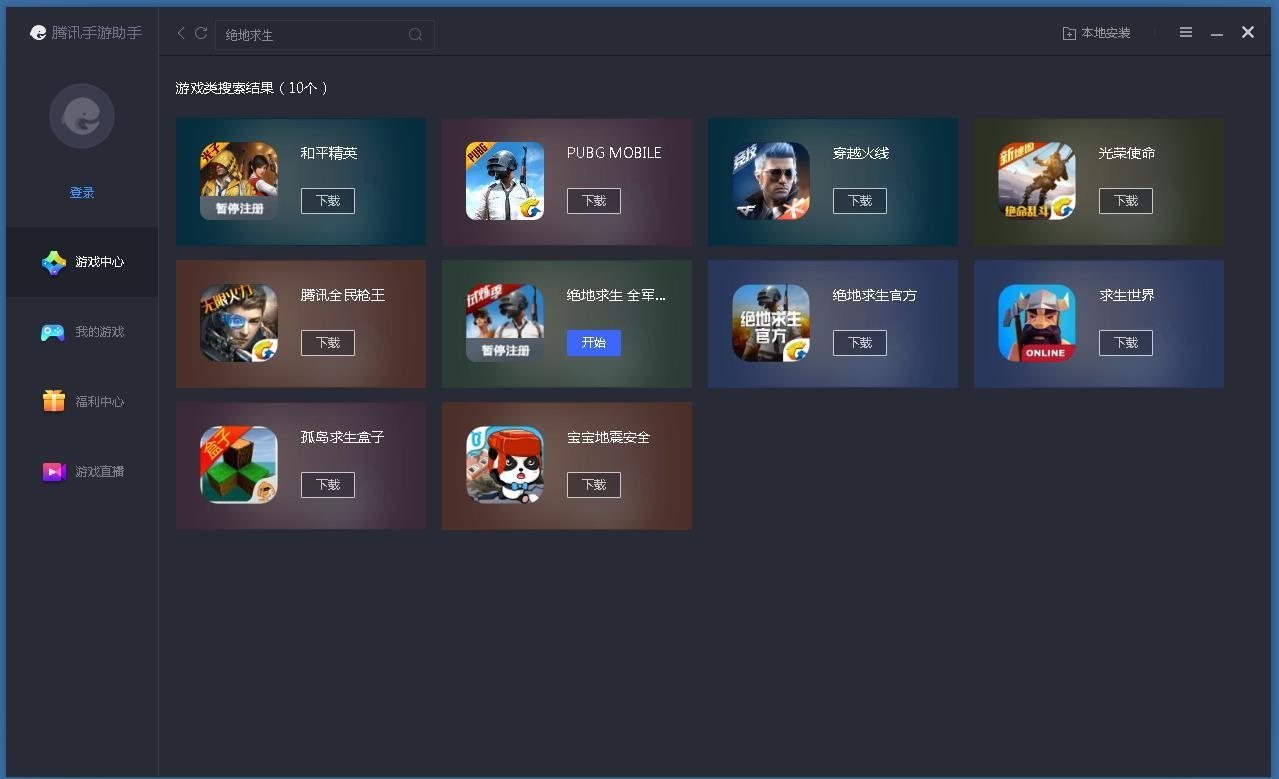Select 我的游戏 in sidebar
The width and height of the screenshot is (1279, 779).
coord(82,332)
